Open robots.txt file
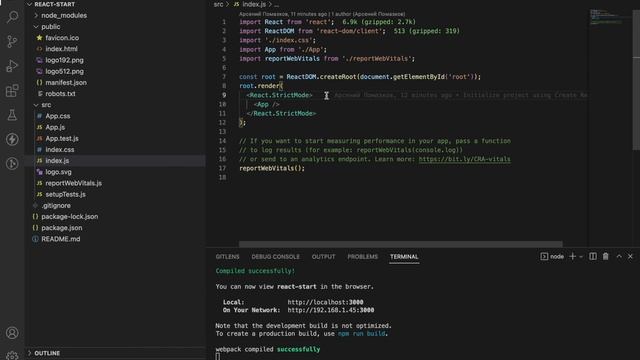The height and width of the screenshot is (360, 640). pyautogui.click(x=60, y=94)
